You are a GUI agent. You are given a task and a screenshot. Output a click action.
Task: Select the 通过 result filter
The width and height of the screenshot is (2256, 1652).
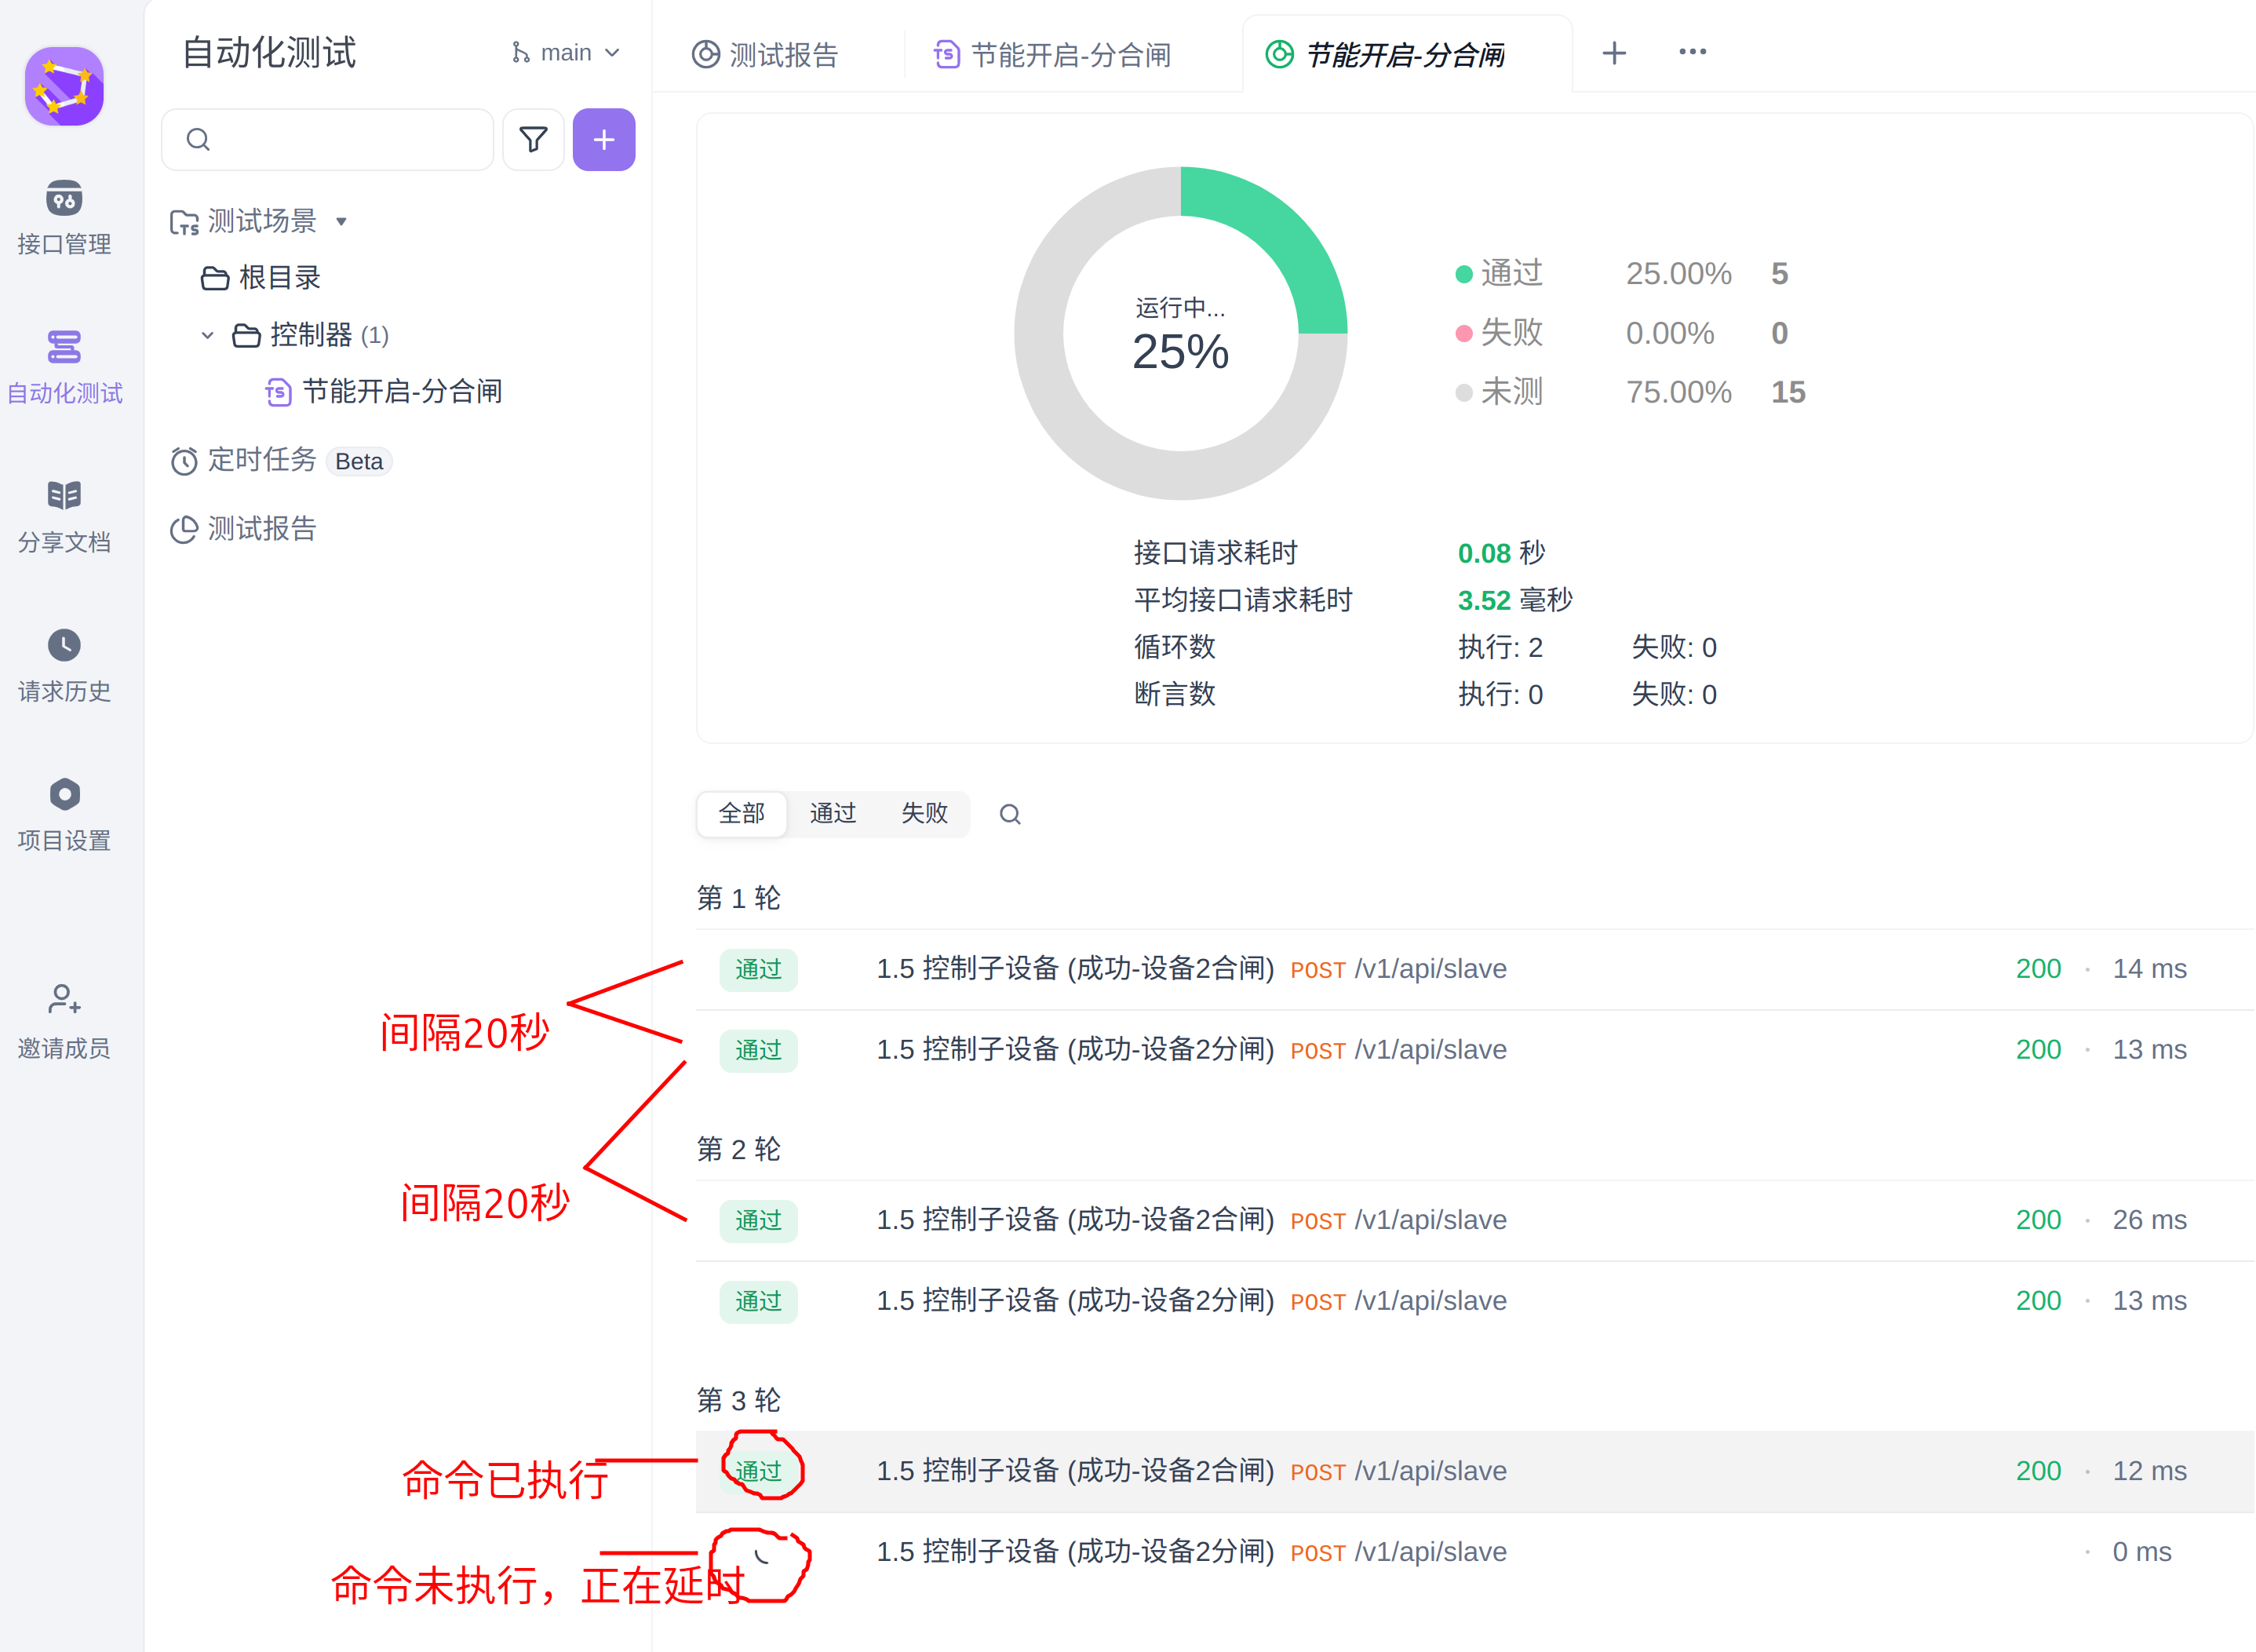tap(832, 813)
